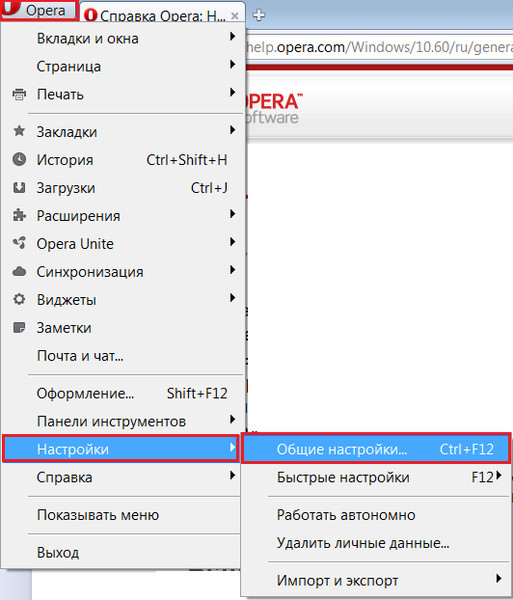This screenshot has height=600, width=513.
Task: Expand the Быстрые настройки F12 arrow
Action: [498, 476]
